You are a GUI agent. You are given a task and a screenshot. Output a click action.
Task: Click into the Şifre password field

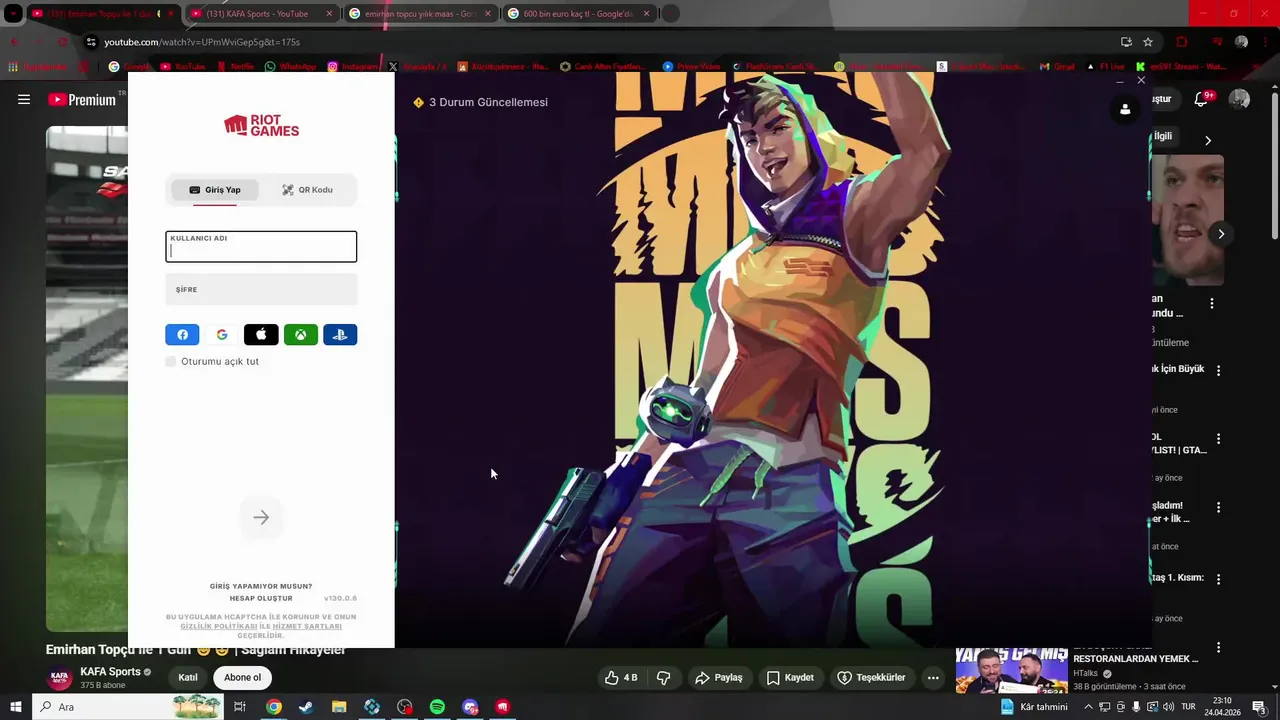(x=261, y=290)
